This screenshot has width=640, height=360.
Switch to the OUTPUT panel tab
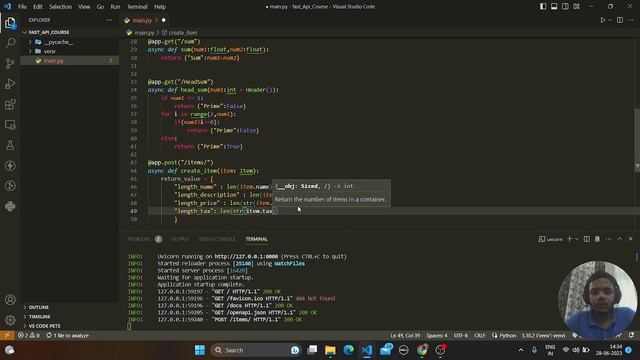coord(180,239)
